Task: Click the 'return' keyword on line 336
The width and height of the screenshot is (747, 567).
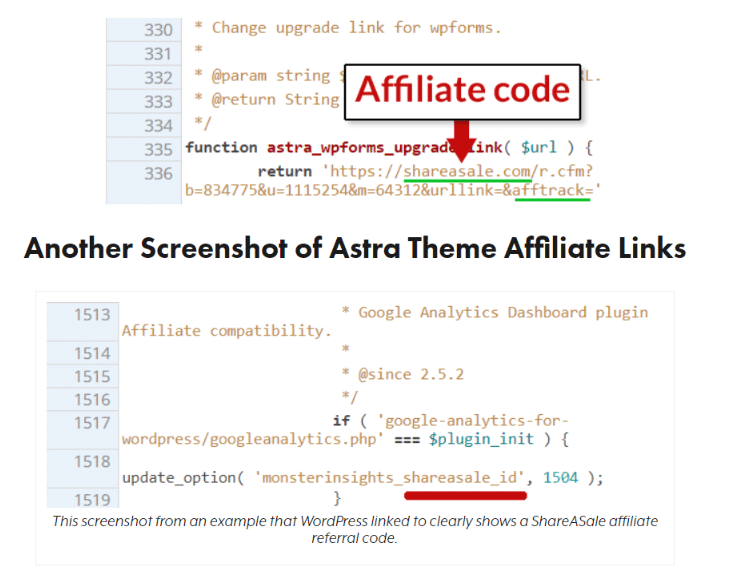Action: click(284, 172)
